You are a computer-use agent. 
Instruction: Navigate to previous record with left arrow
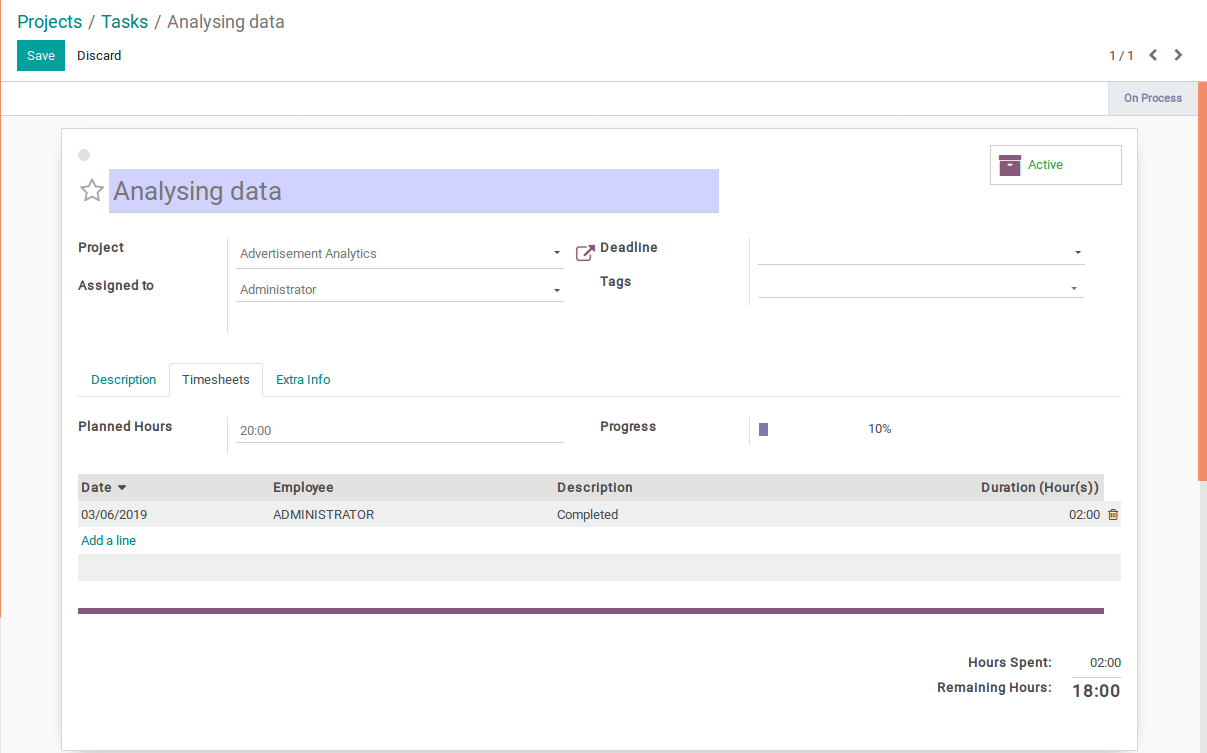click(x=1152, y=55)
